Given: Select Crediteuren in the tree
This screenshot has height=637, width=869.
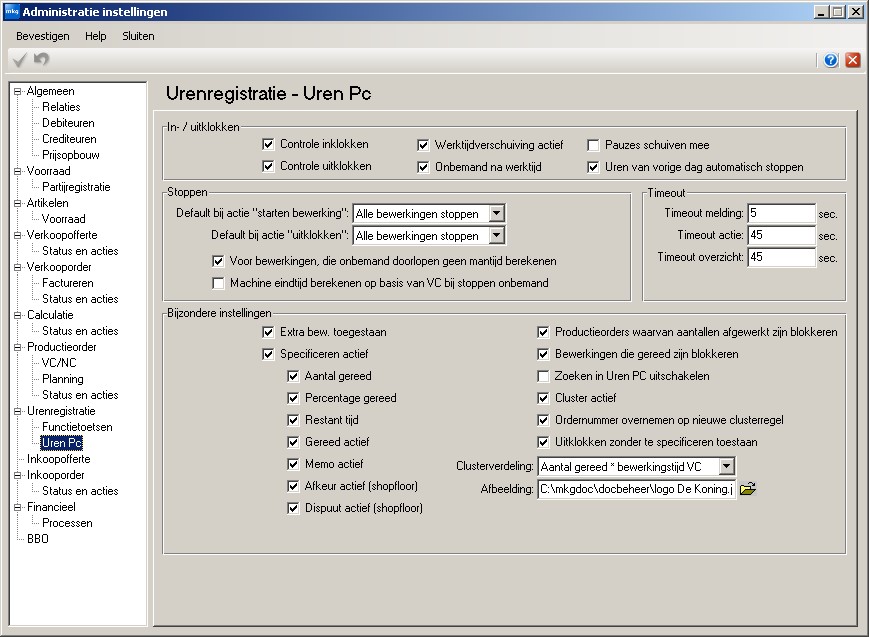Looking at the screenshot, I should (x=69, y=139).
